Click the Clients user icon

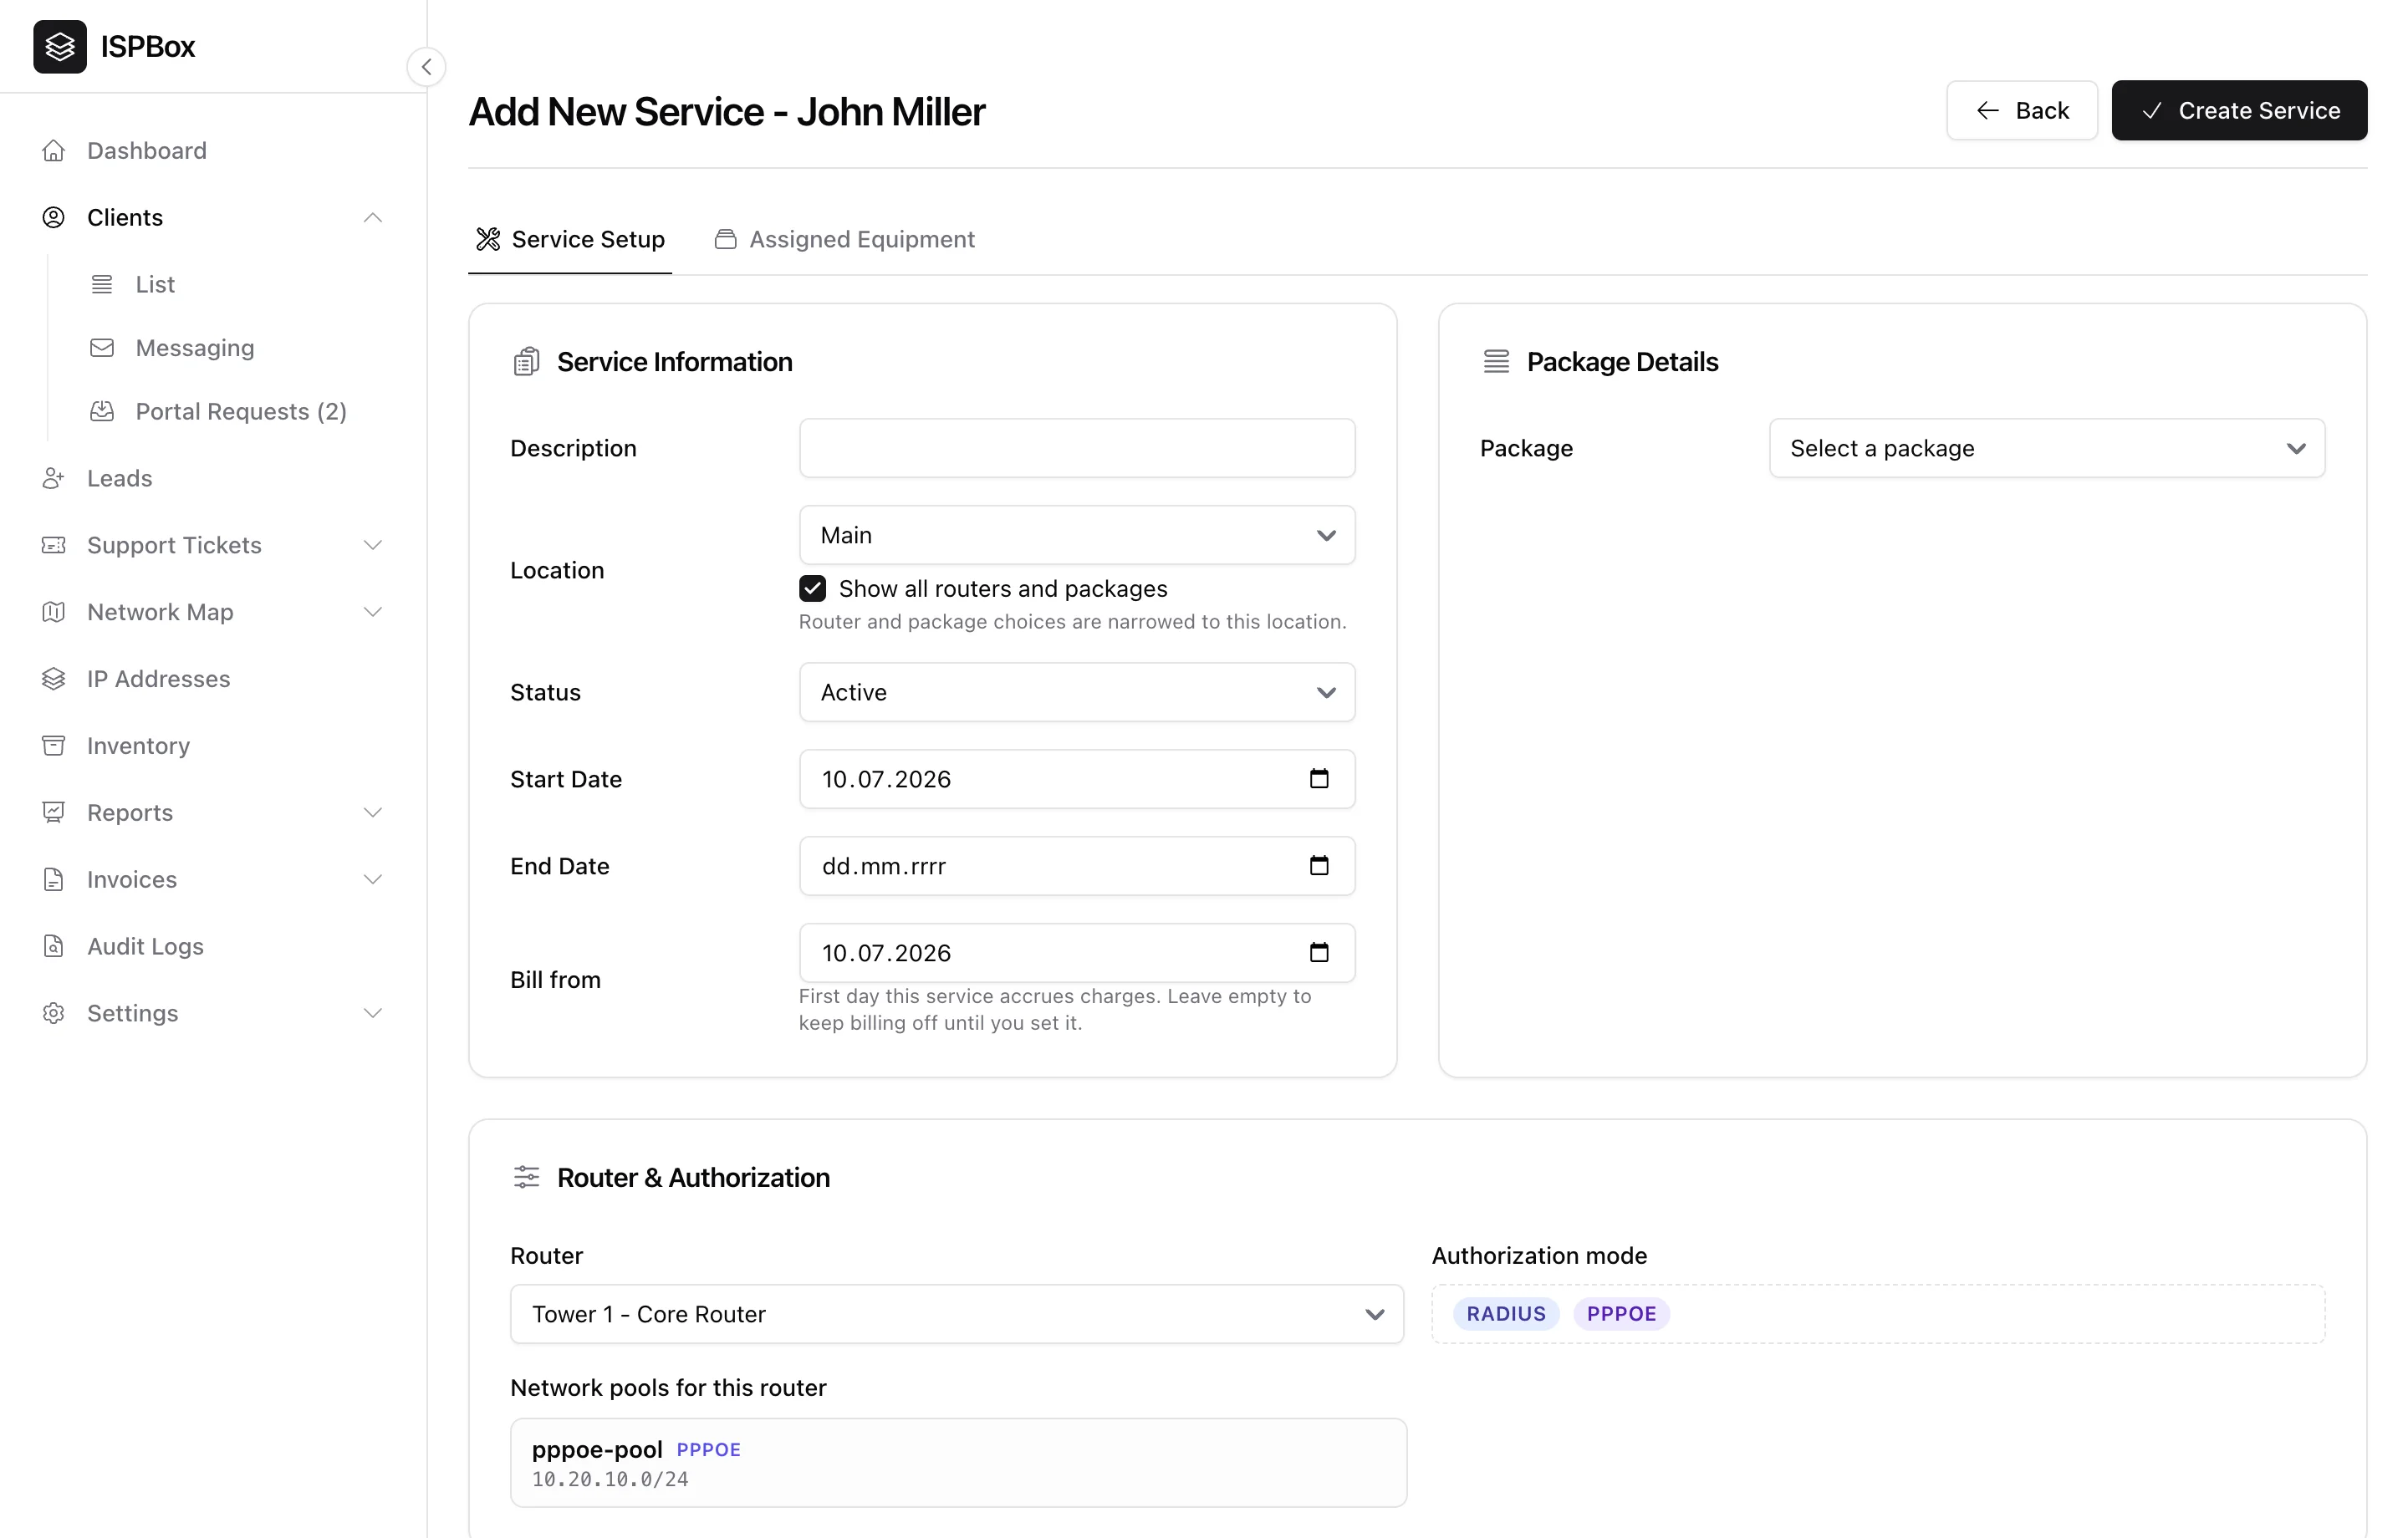53,217
